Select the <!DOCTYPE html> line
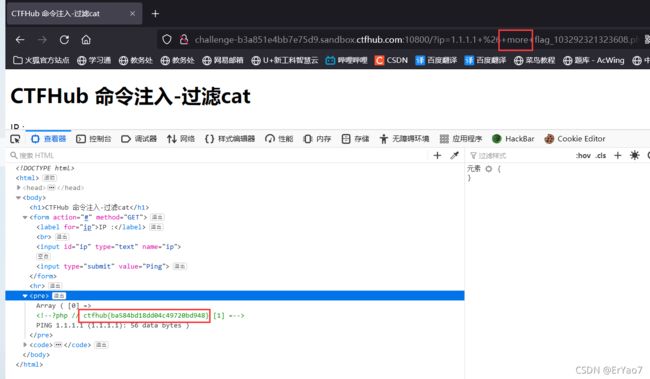This screenshot has width=650, height=379. click(x=45, y=168)
